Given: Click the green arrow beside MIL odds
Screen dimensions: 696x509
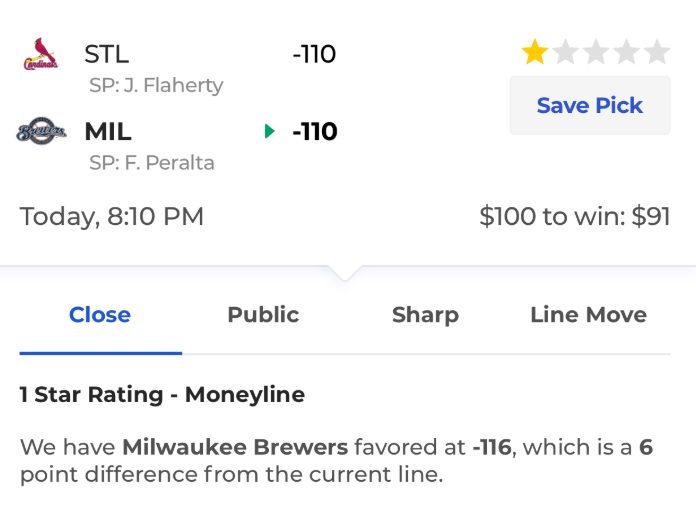Looking at the screenshot, I should point(269,131).
